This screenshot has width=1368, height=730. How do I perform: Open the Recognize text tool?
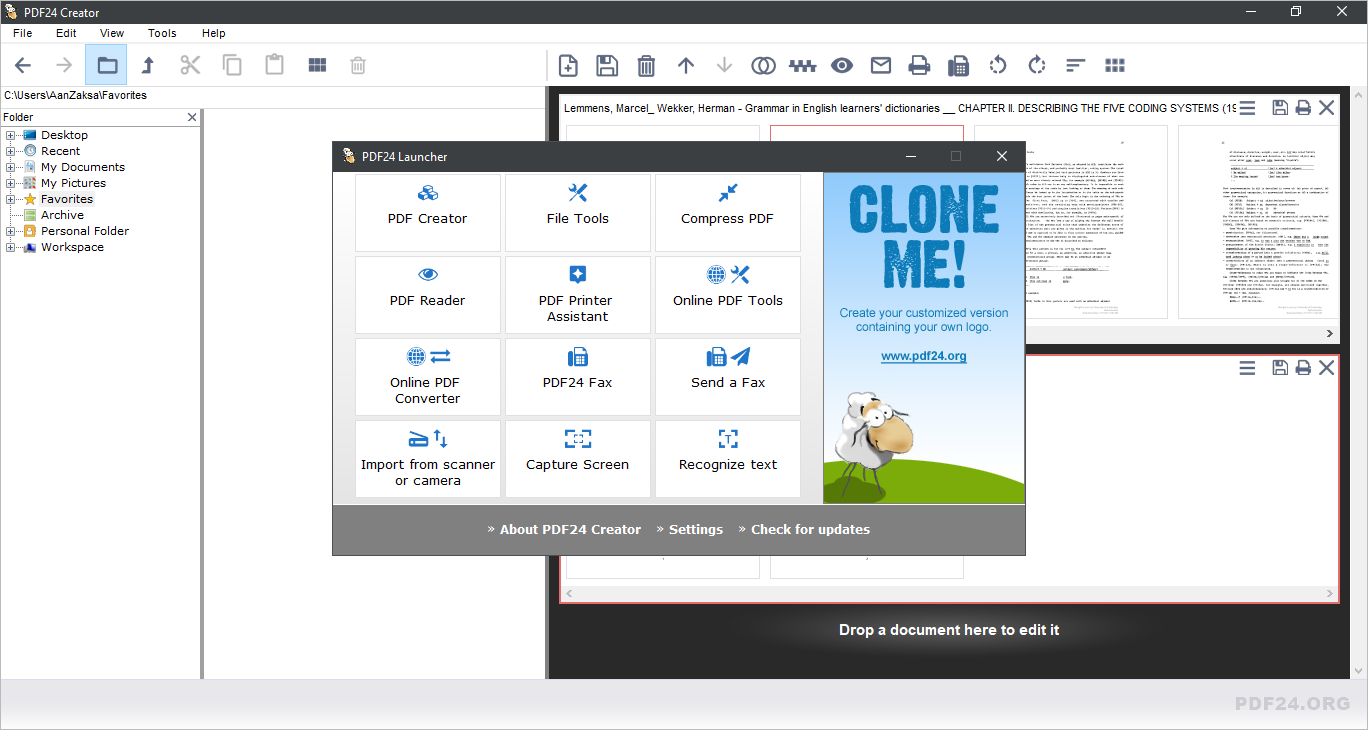728,459
